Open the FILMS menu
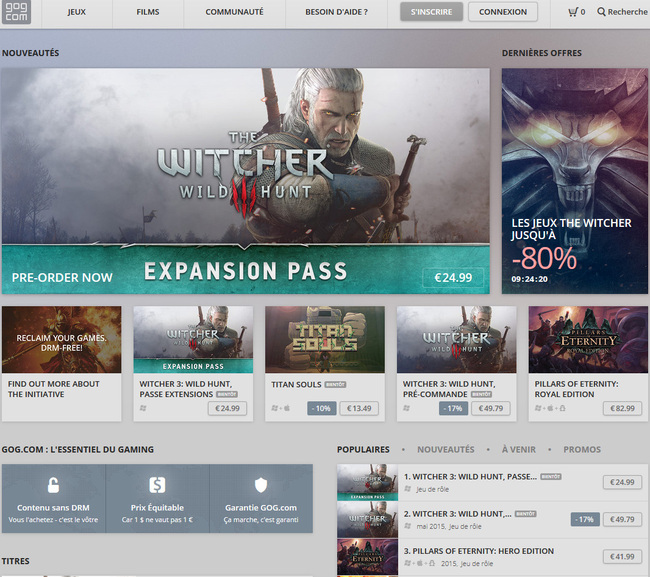 pos(148,12)
